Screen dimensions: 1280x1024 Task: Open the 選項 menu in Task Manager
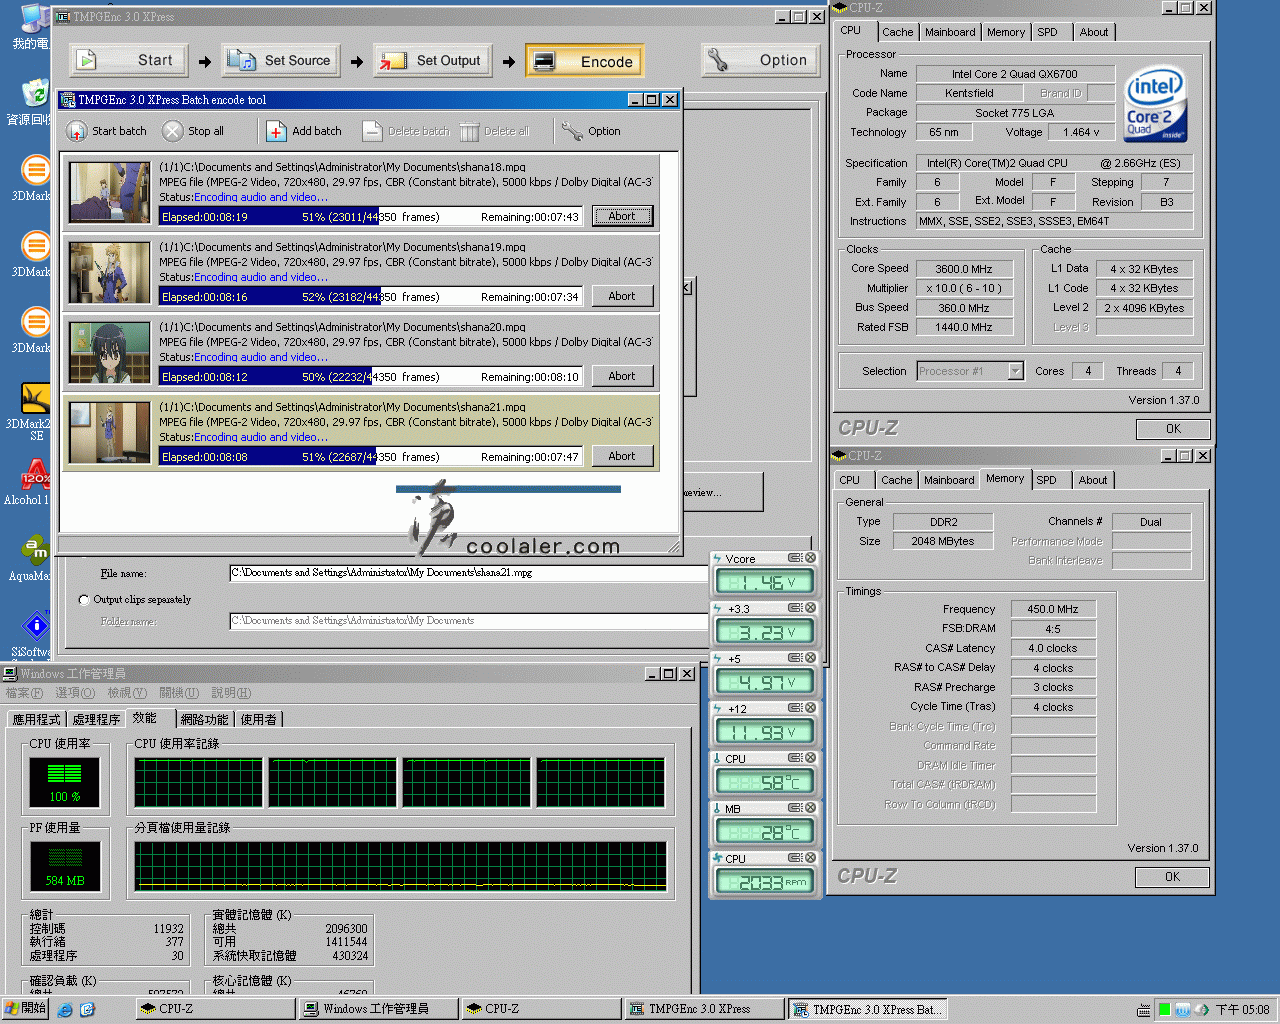[75, 693]
